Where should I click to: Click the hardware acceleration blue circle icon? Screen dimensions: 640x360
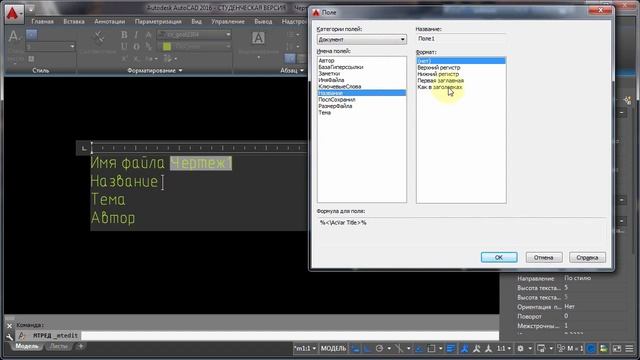(x=591, y=349)
